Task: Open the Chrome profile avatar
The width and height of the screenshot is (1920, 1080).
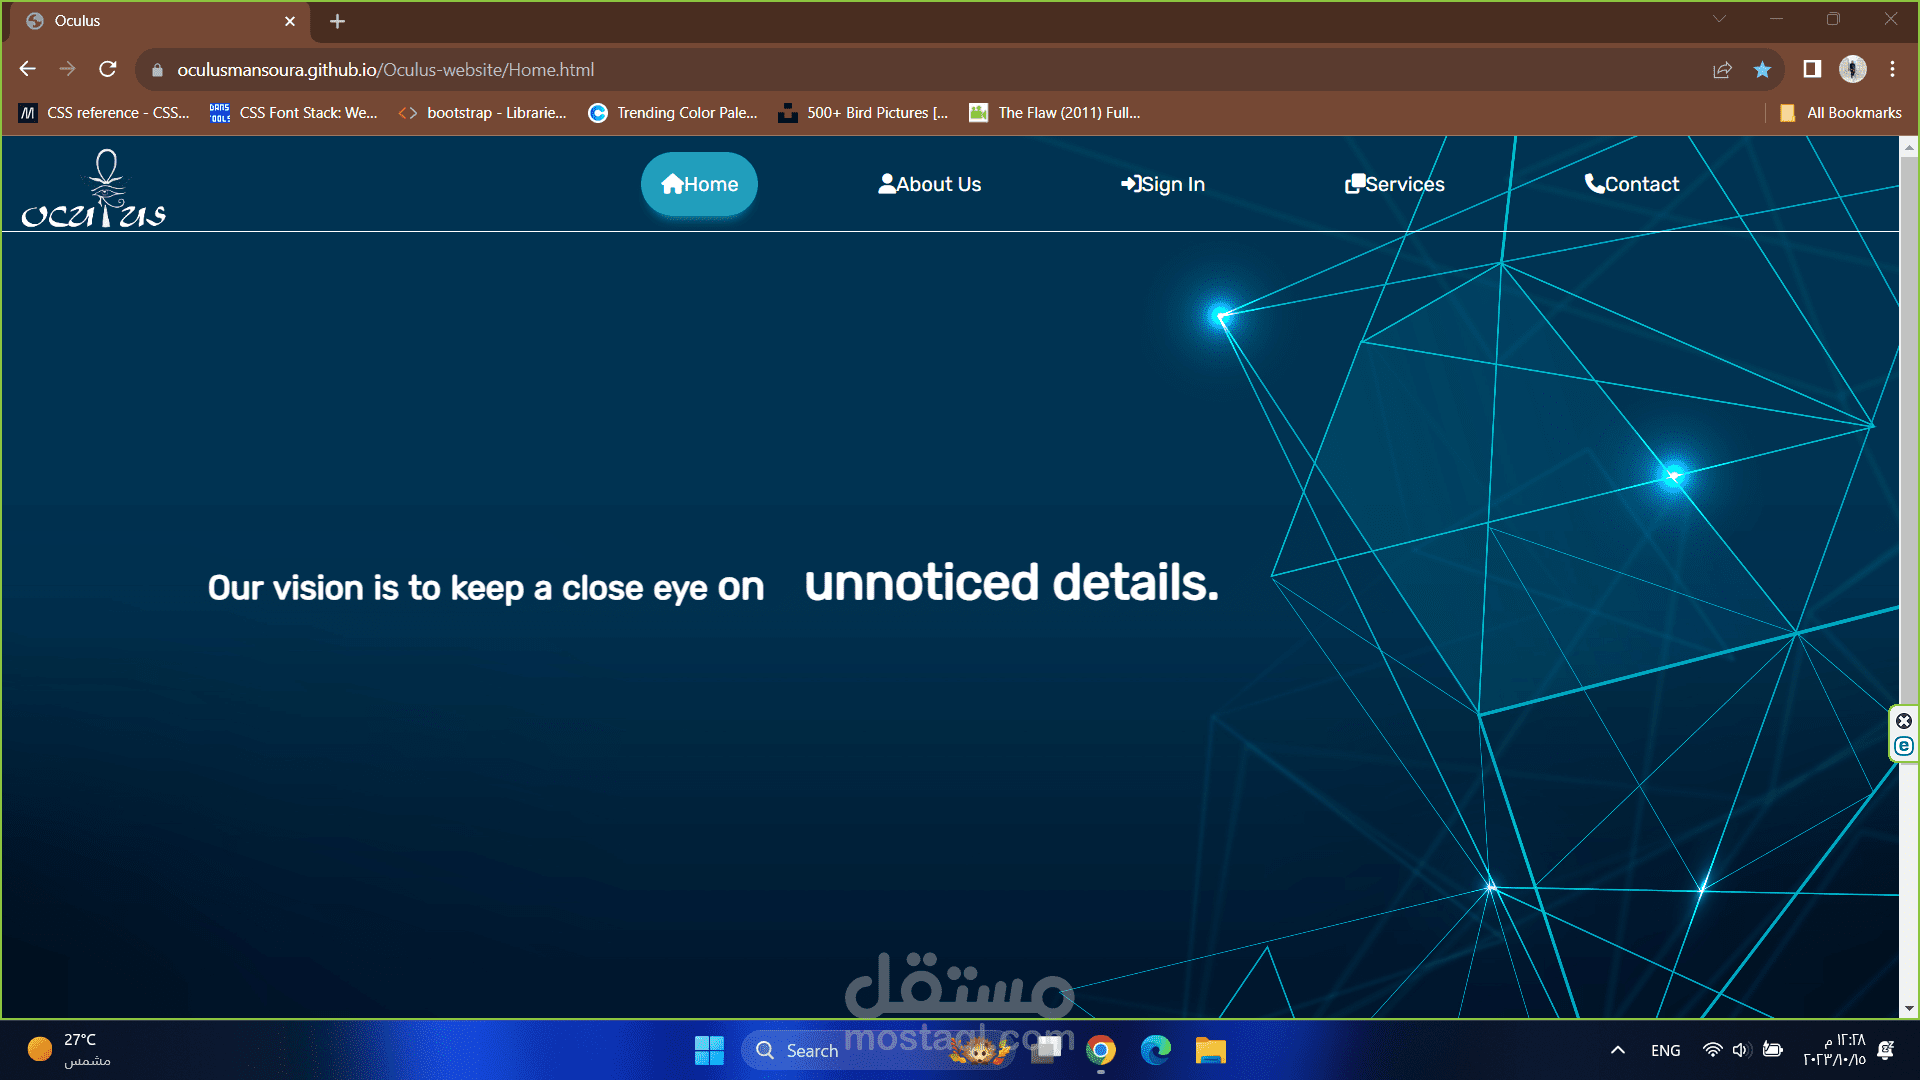Action: [x=1852, y=69]
